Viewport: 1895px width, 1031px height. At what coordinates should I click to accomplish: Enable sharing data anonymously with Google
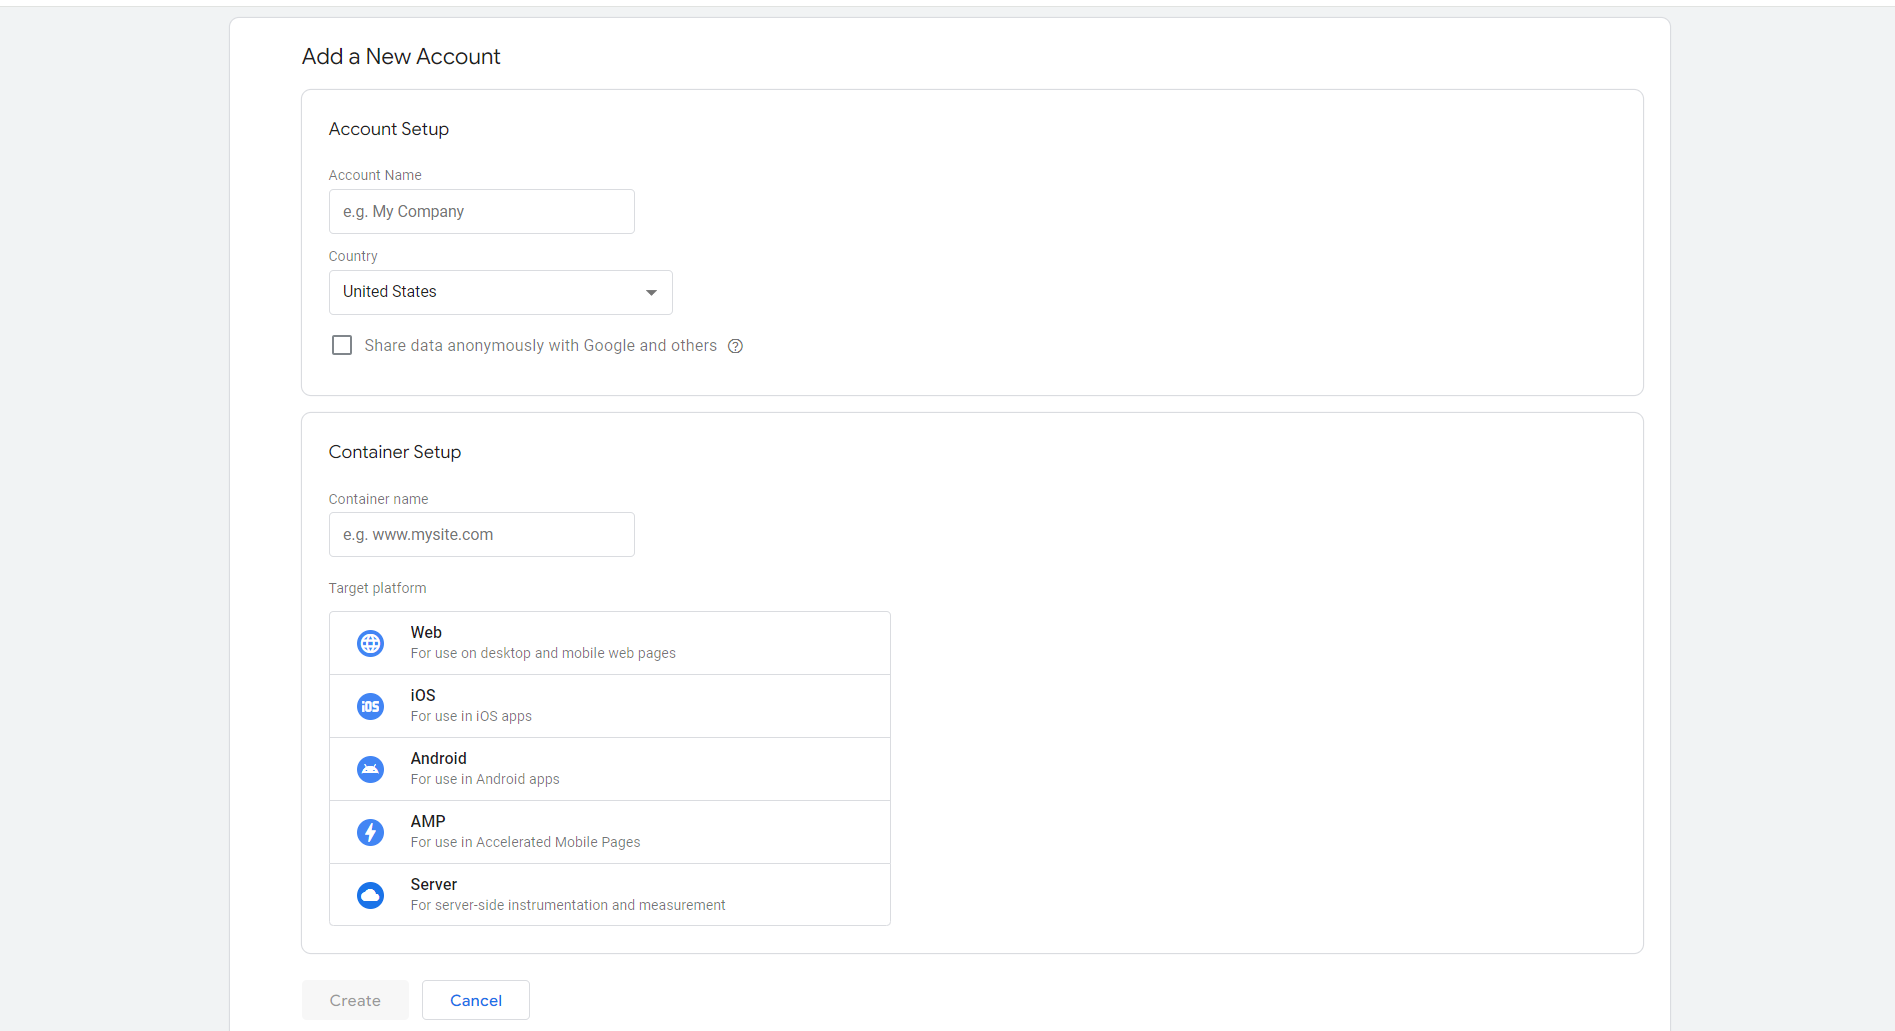pos(341,344)
